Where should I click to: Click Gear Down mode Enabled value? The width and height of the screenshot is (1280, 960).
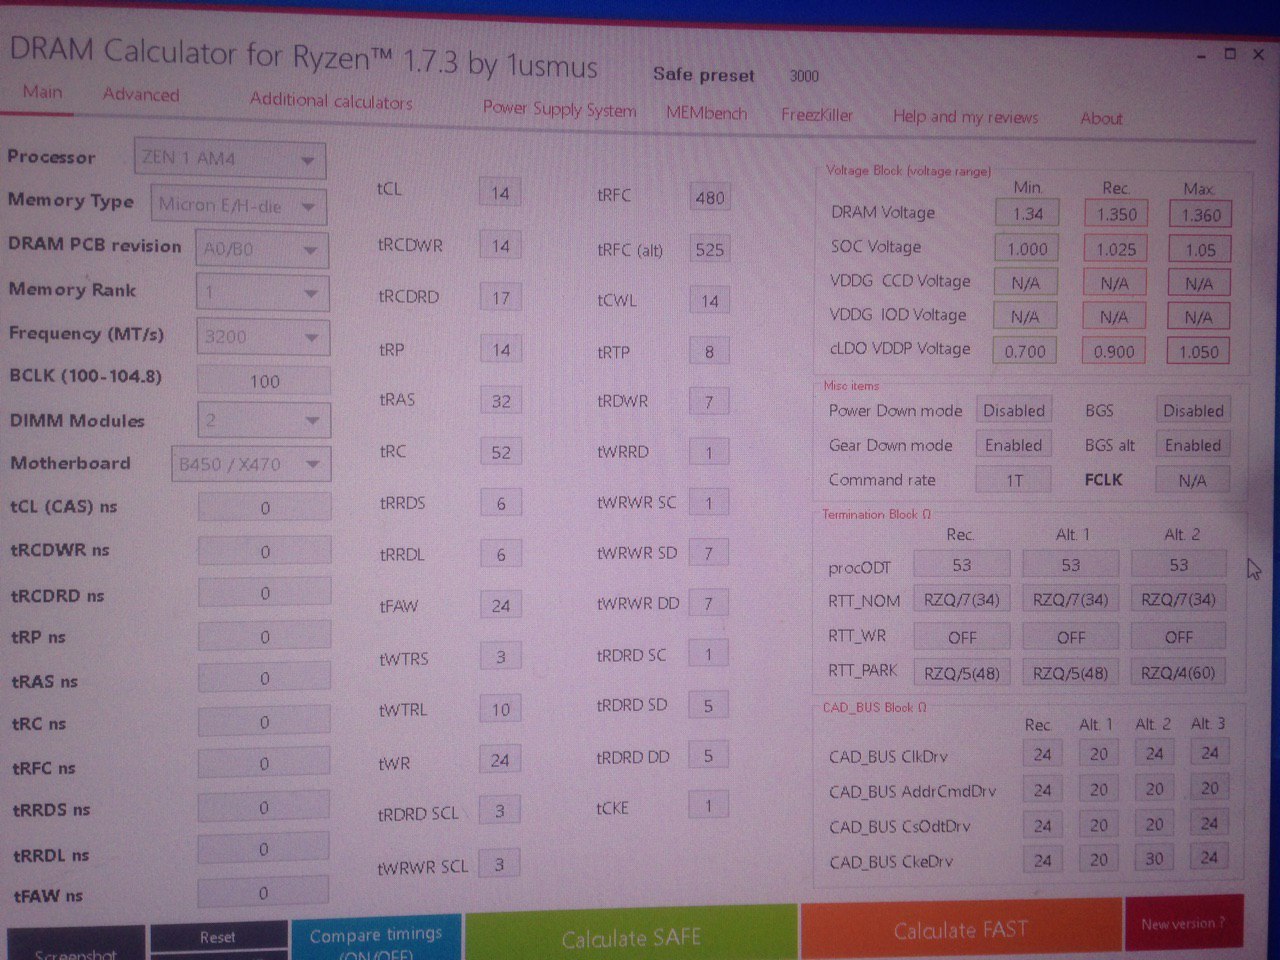point(1013,445)
